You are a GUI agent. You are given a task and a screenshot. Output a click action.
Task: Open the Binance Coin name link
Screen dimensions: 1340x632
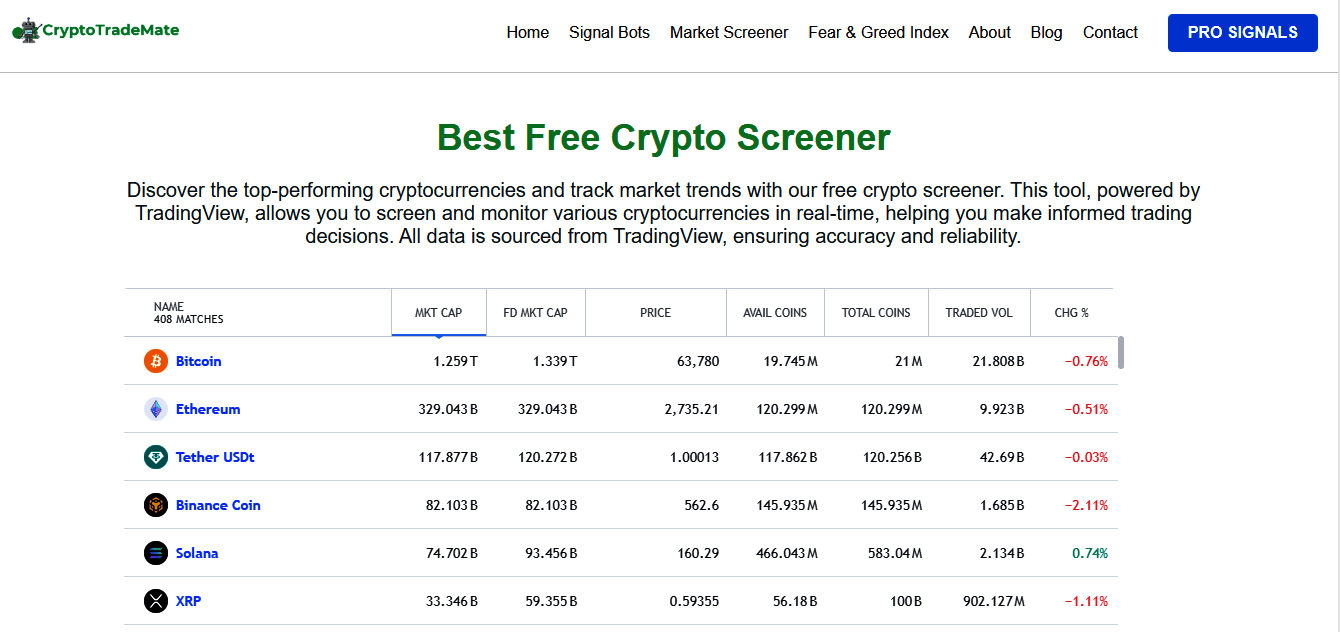click(x=218, y=505)
